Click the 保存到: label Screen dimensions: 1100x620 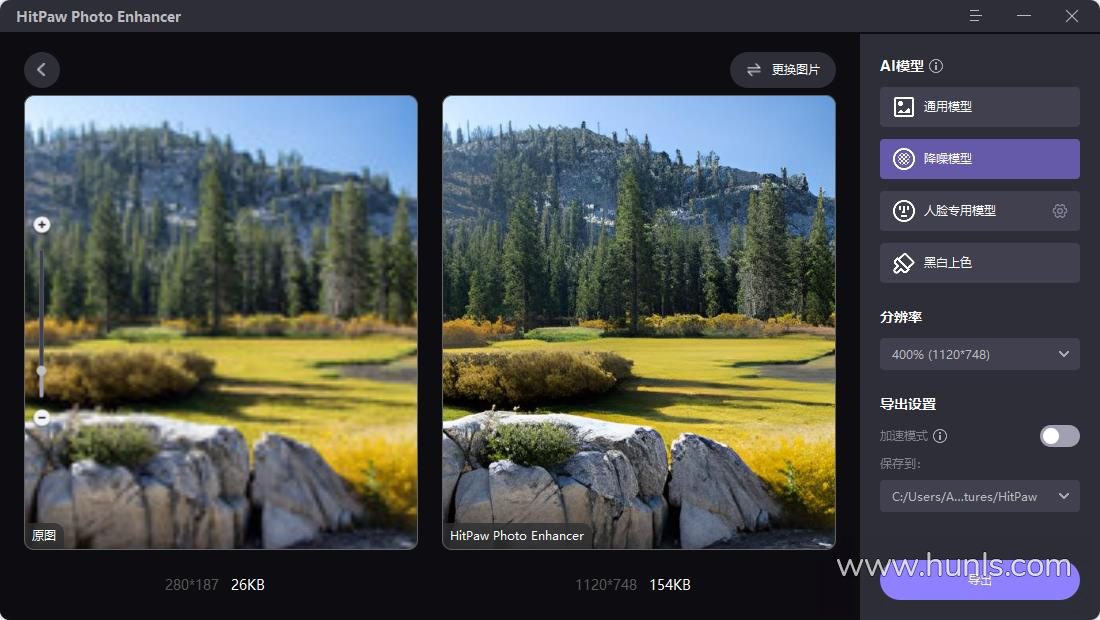coord(900,464)
